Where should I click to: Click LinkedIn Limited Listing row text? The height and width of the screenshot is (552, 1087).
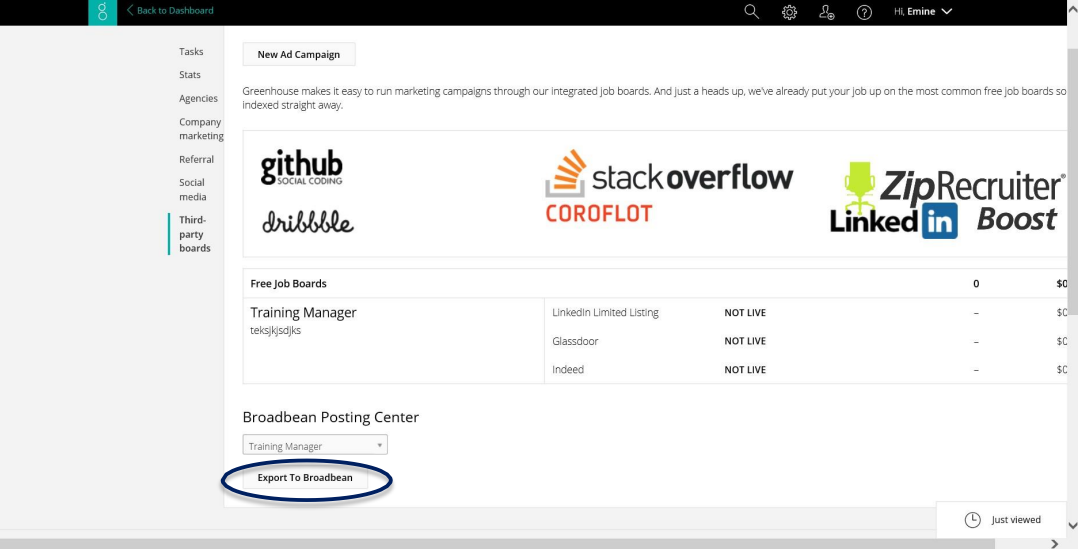[605, 313]
